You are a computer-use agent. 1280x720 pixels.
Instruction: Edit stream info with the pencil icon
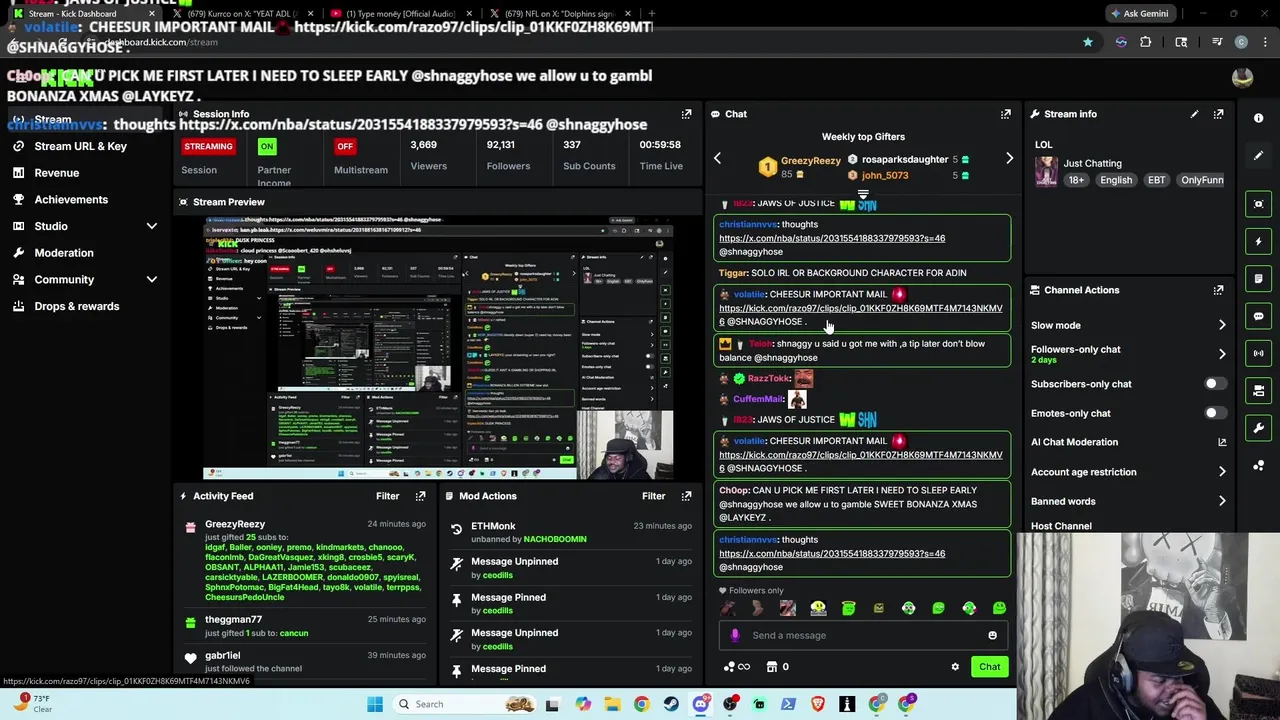1194,114
